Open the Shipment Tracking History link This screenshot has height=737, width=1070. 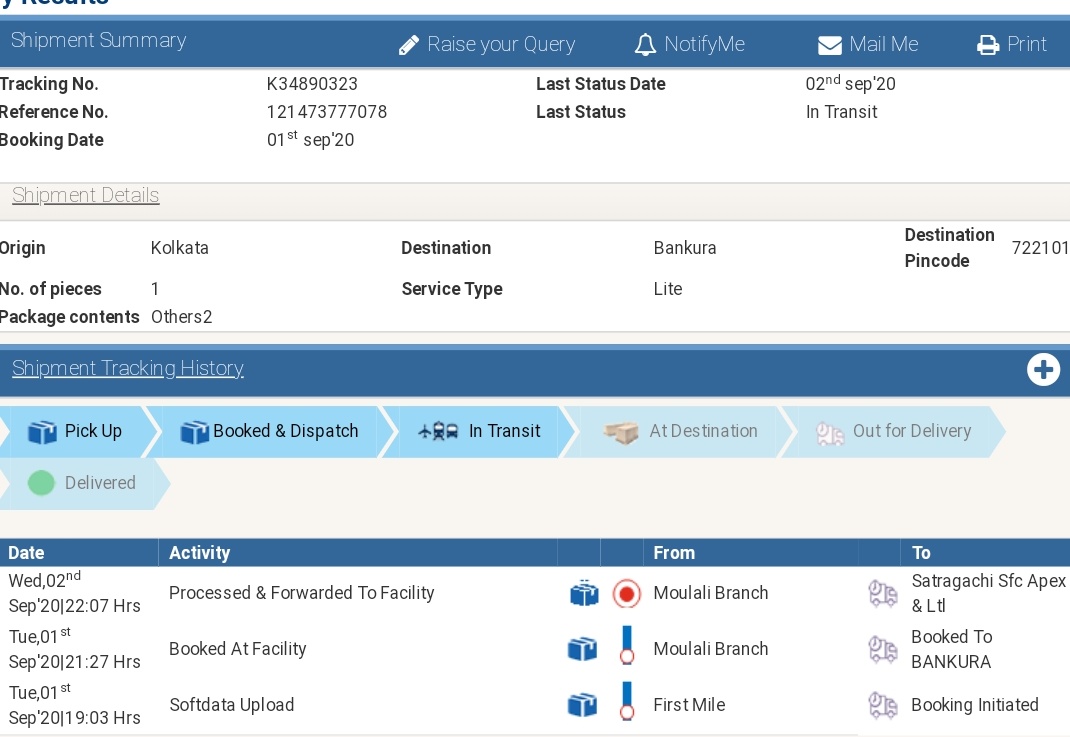(128, 368)
